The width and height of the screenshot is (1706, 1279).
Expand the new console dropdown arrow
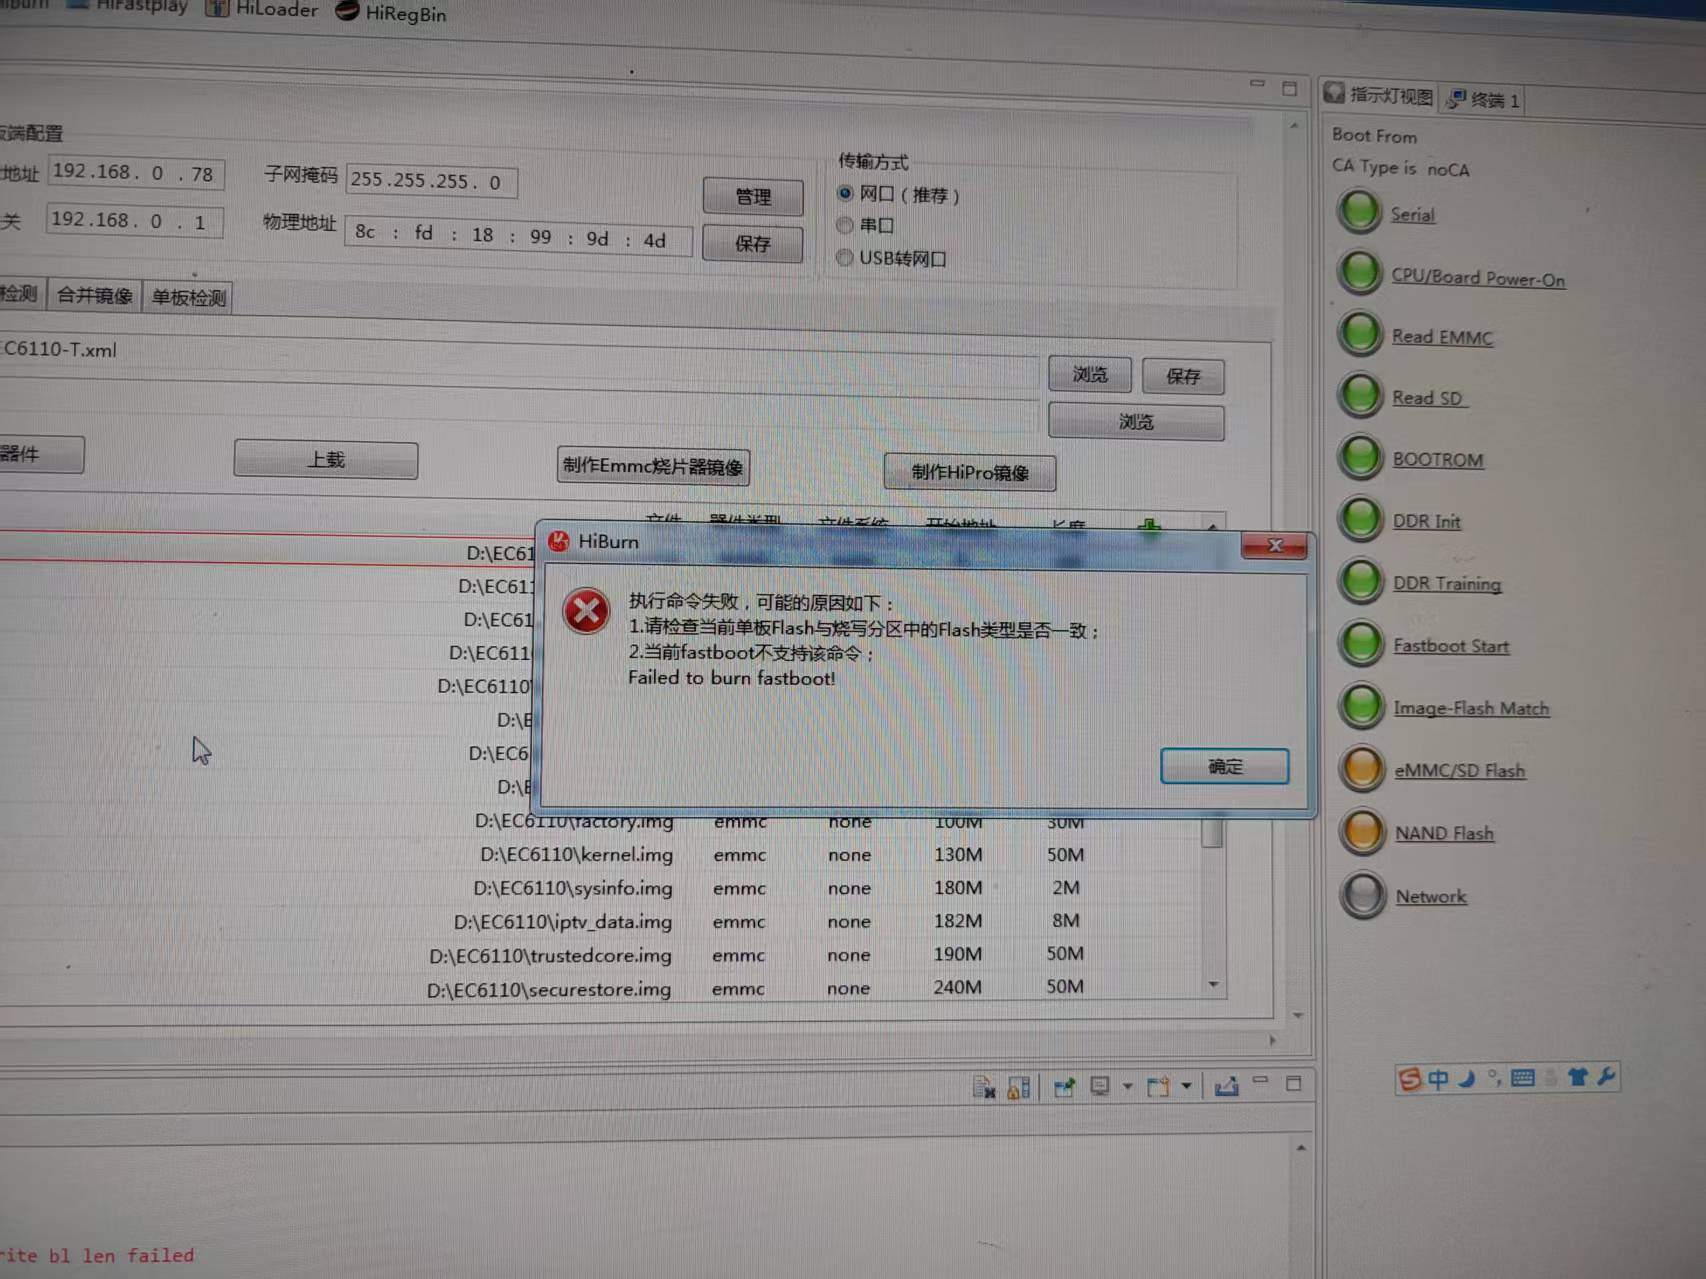1186,1086
